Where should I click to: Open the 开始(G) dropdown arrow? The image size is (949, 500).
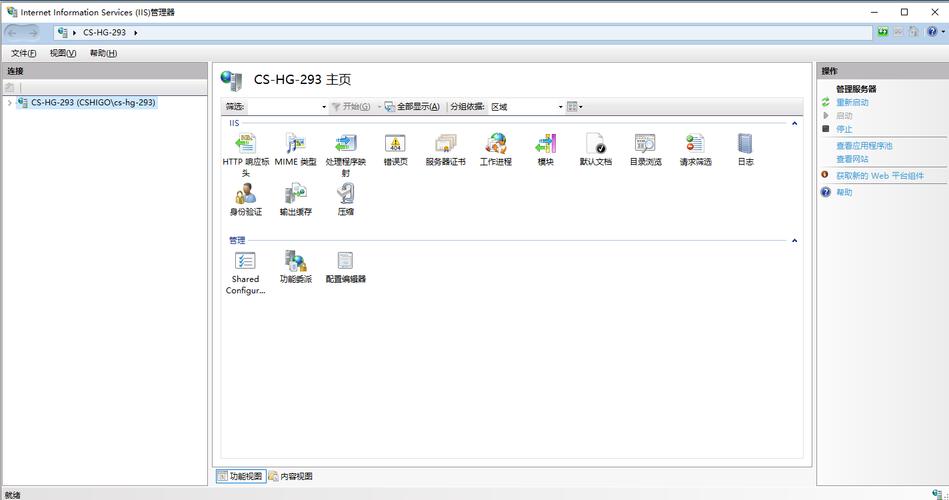click(379, 107)
